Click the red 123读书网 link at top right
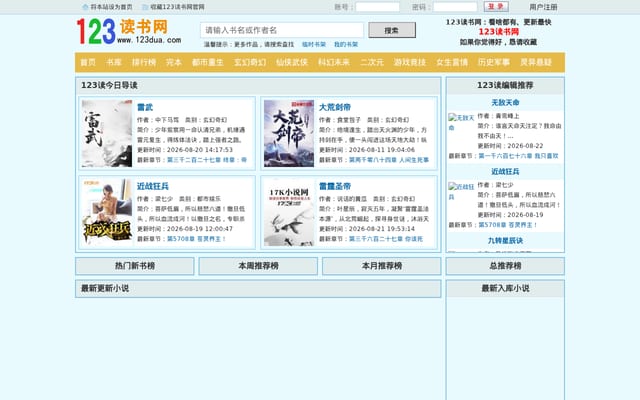Viewport: 640px width, 400px height. [498, 32]
